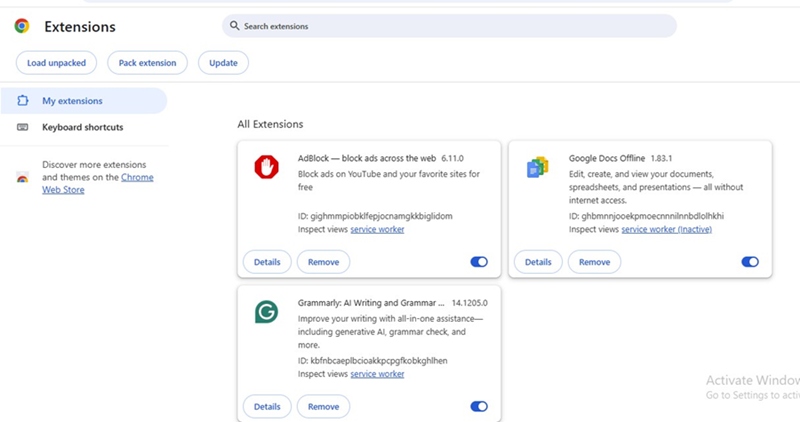This screenshot has width=800, height=422.
Task: Click the 'Grammarly: AI Writing and Grammar' title
Action: [371, 303]
